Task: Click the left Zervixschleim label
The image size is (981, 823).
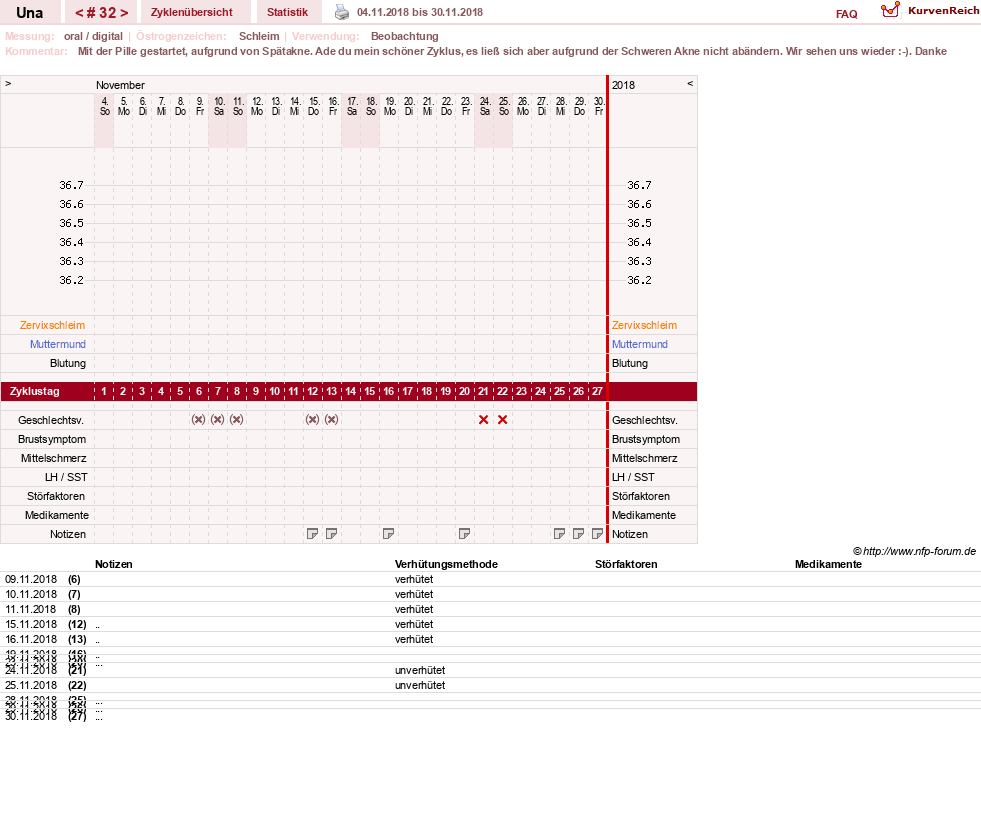Action: (x=53, y=325)
